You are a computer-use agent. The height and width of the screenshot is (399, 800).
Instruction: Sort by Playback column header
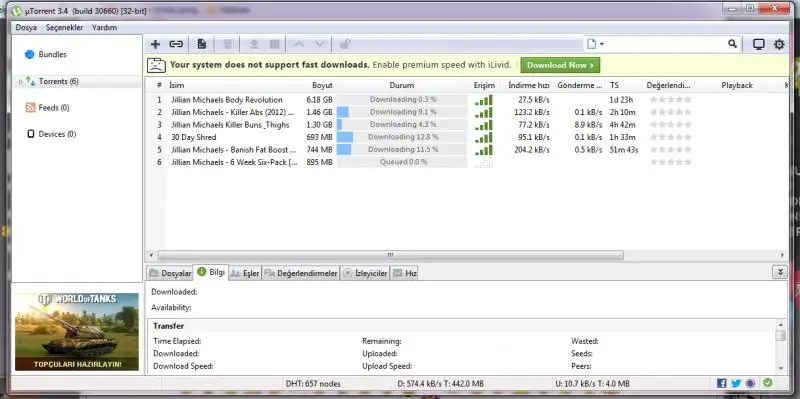click(737, 85)
